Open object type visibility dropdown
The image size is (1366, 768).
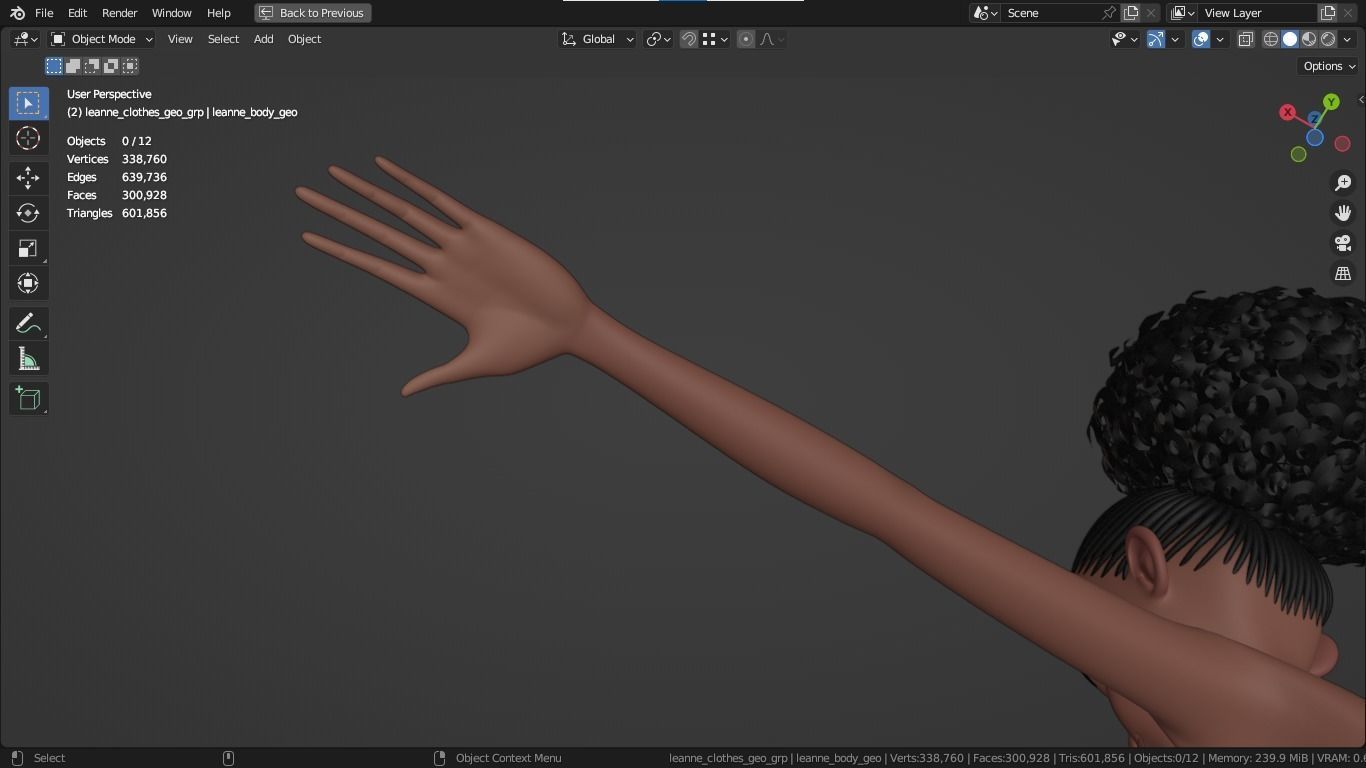(x=1125, y=39)
